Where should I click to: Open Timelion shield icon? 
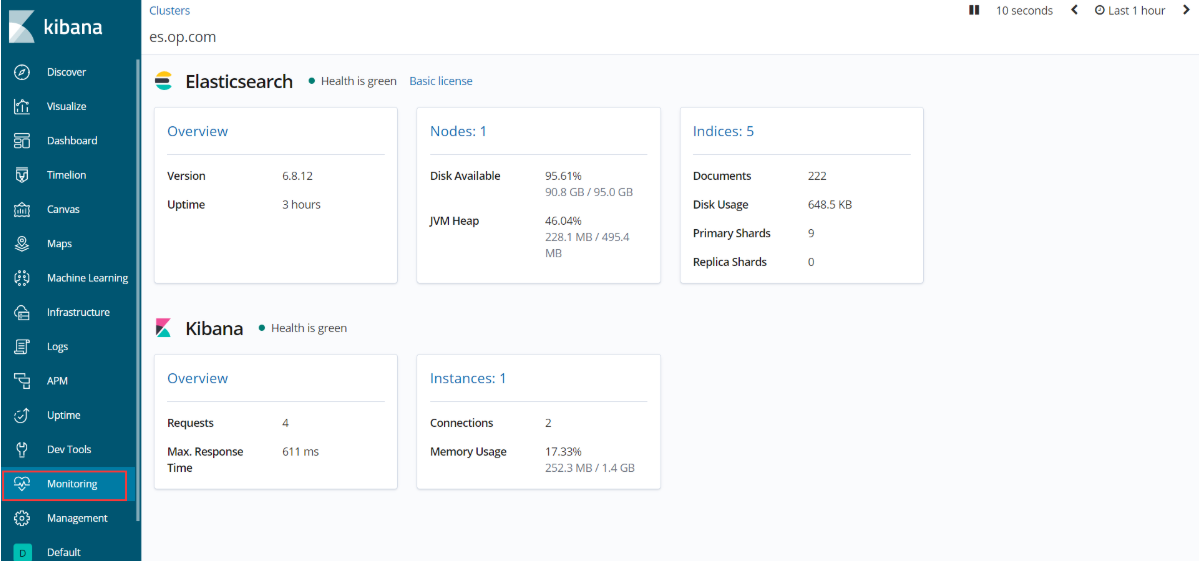[22, 175]
